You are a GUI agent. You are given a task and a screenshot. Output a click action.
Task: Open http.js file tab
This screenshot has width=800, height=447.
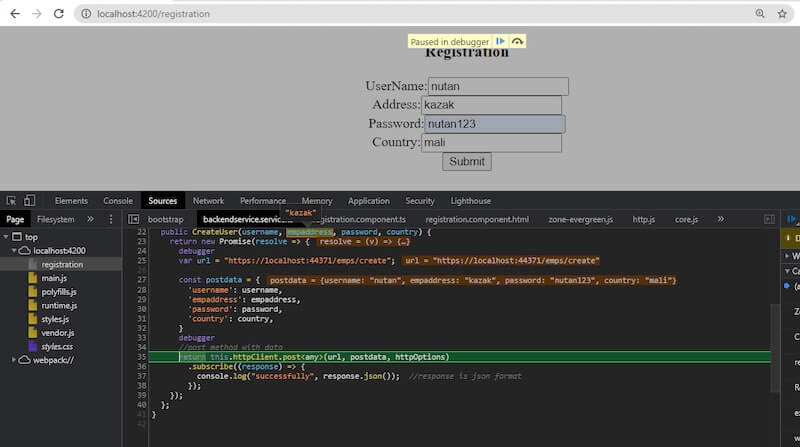click(x=644, y=219)
